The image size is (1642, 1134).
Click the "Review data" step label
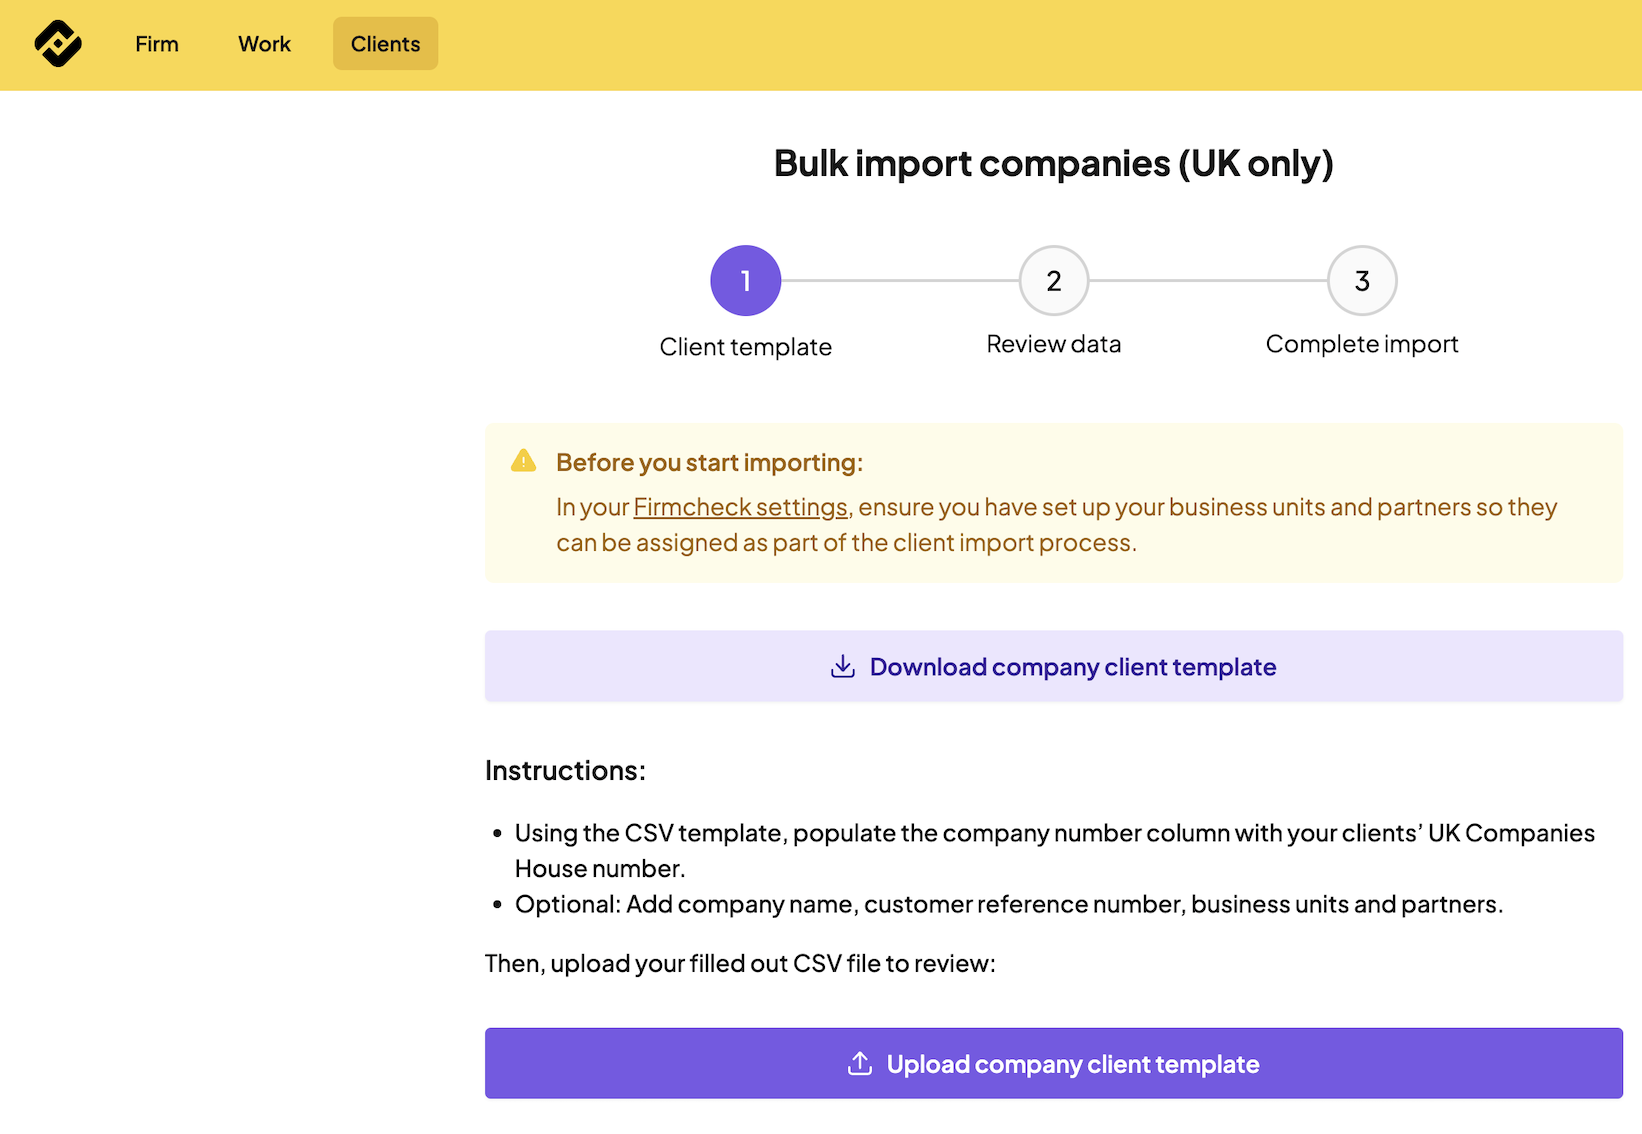point(1053,344)
